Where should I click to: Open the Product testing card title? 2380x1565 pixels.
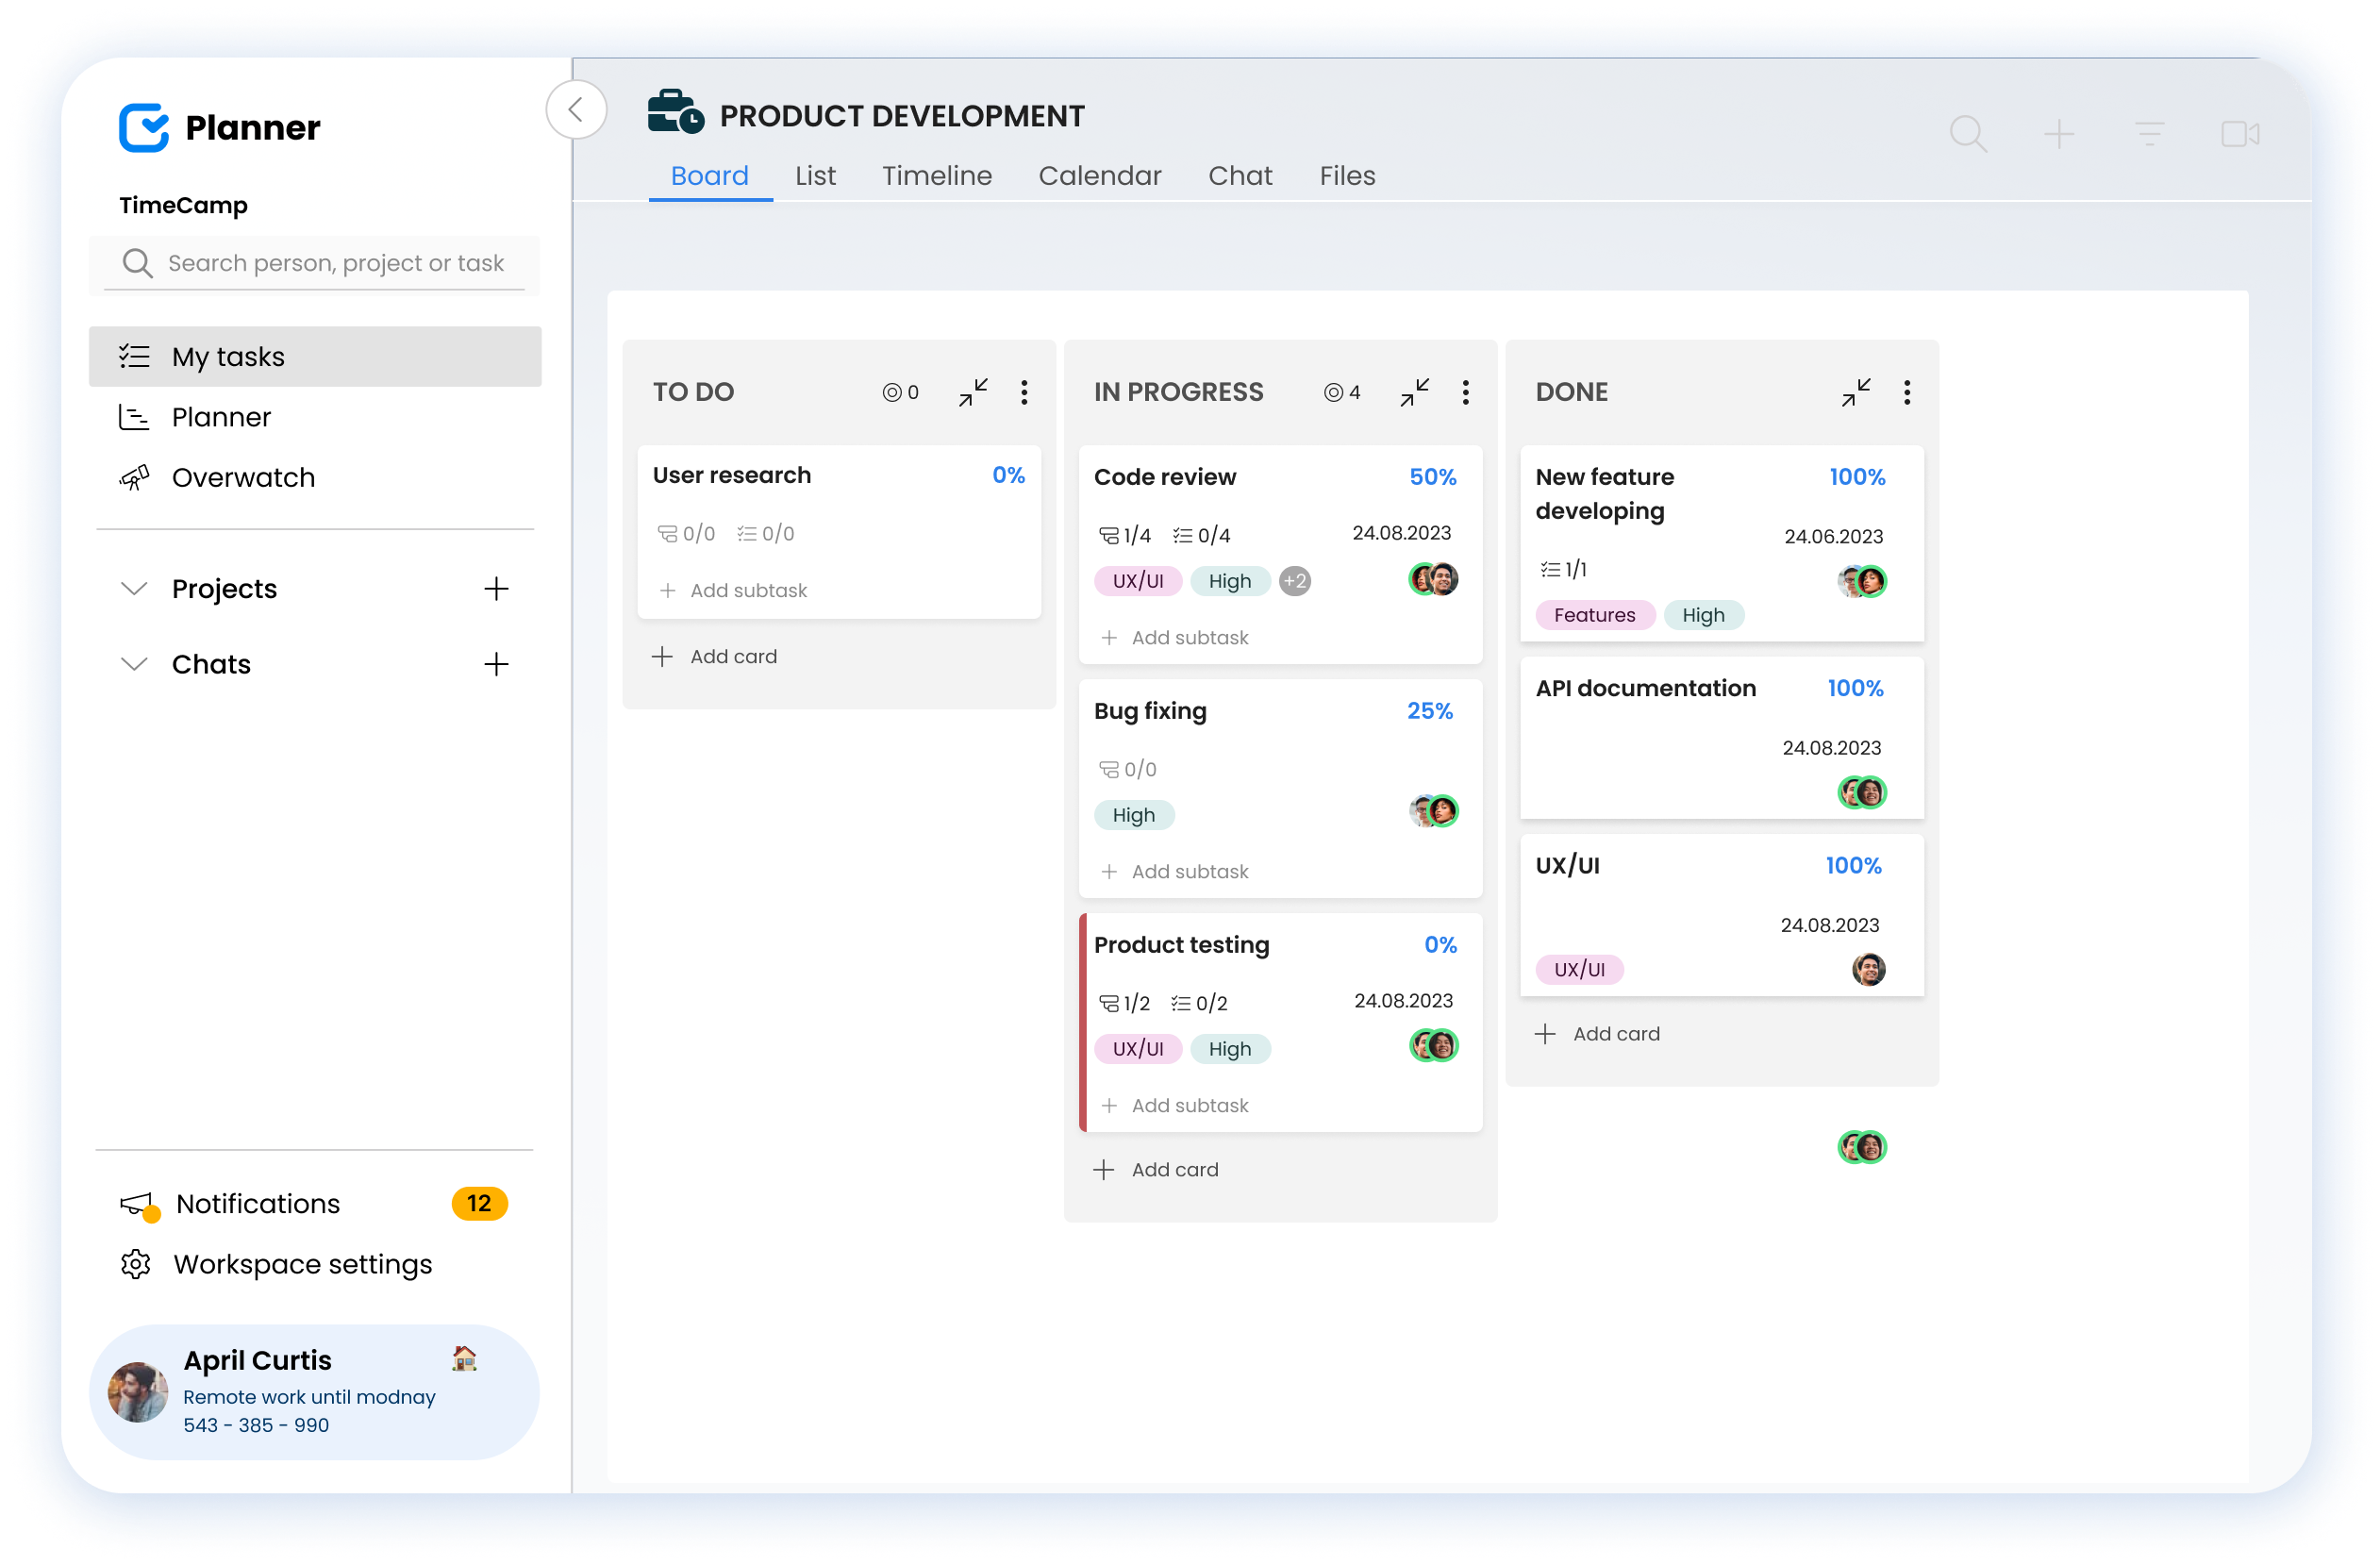pyautogui.click(x=1181, y=945)
